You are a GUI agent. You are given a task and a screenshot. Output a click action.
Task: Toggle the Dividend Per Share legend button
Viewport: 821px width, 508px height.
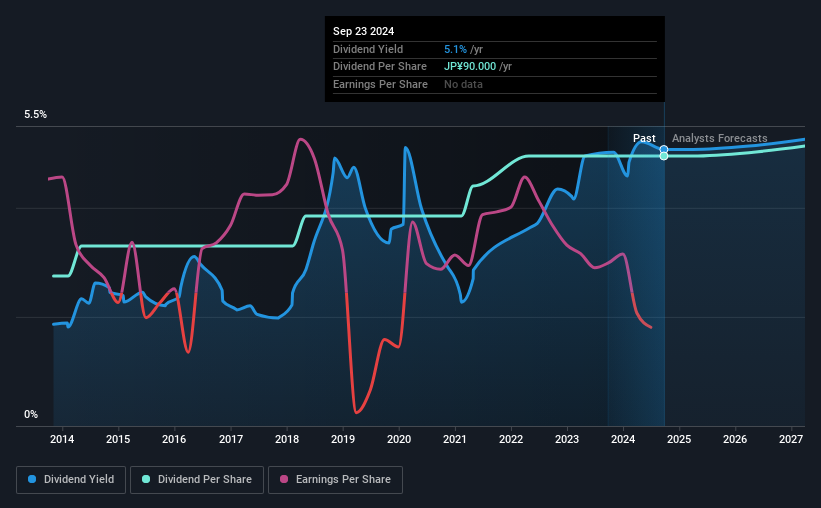click(197, 480)
